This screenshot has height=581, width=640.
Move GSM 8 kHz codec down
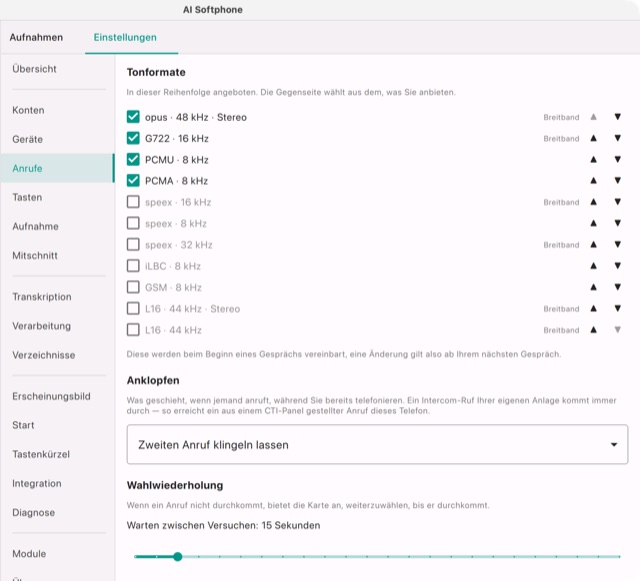pyautogui.click(x=618, y=287)
